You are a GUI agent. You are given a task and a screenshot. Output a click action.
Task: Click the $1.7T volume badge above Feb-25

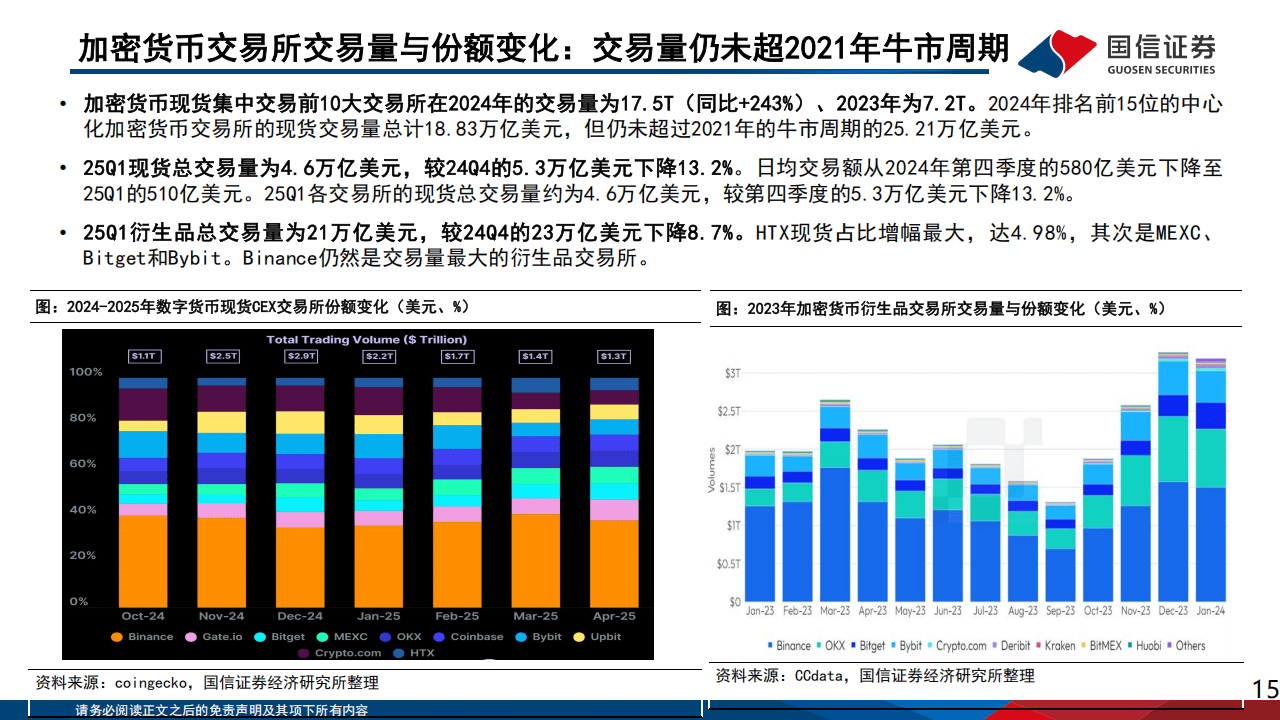tap(456, 356)
